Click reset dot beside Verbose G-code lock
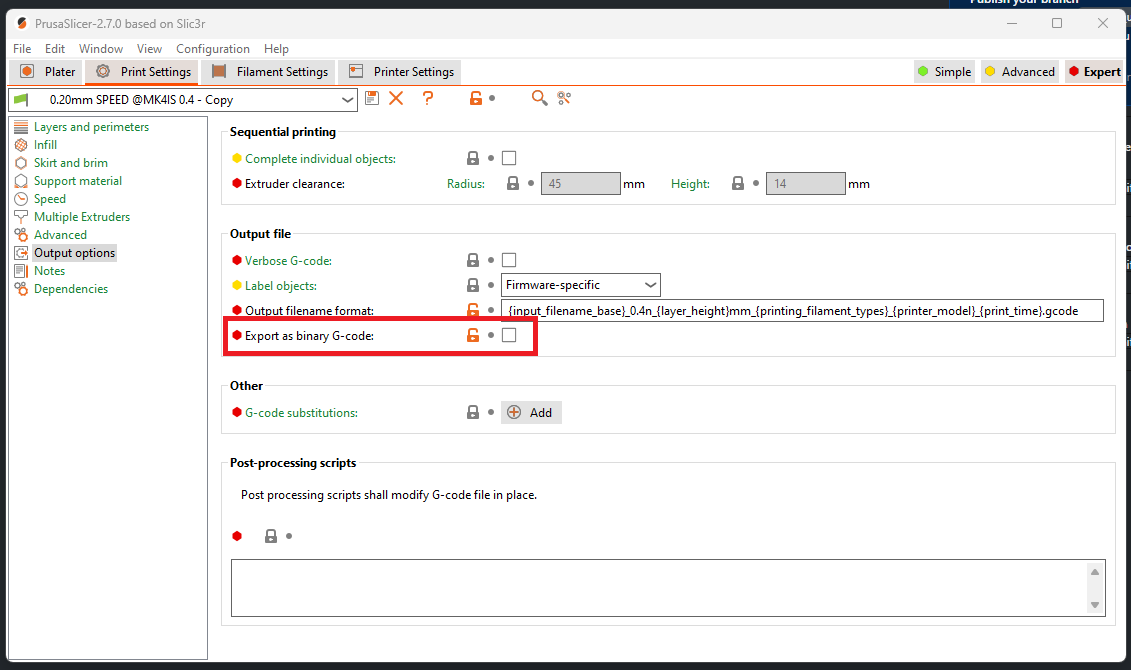The width and height of the screenshot is (1131, 670). tap(491, 260)
